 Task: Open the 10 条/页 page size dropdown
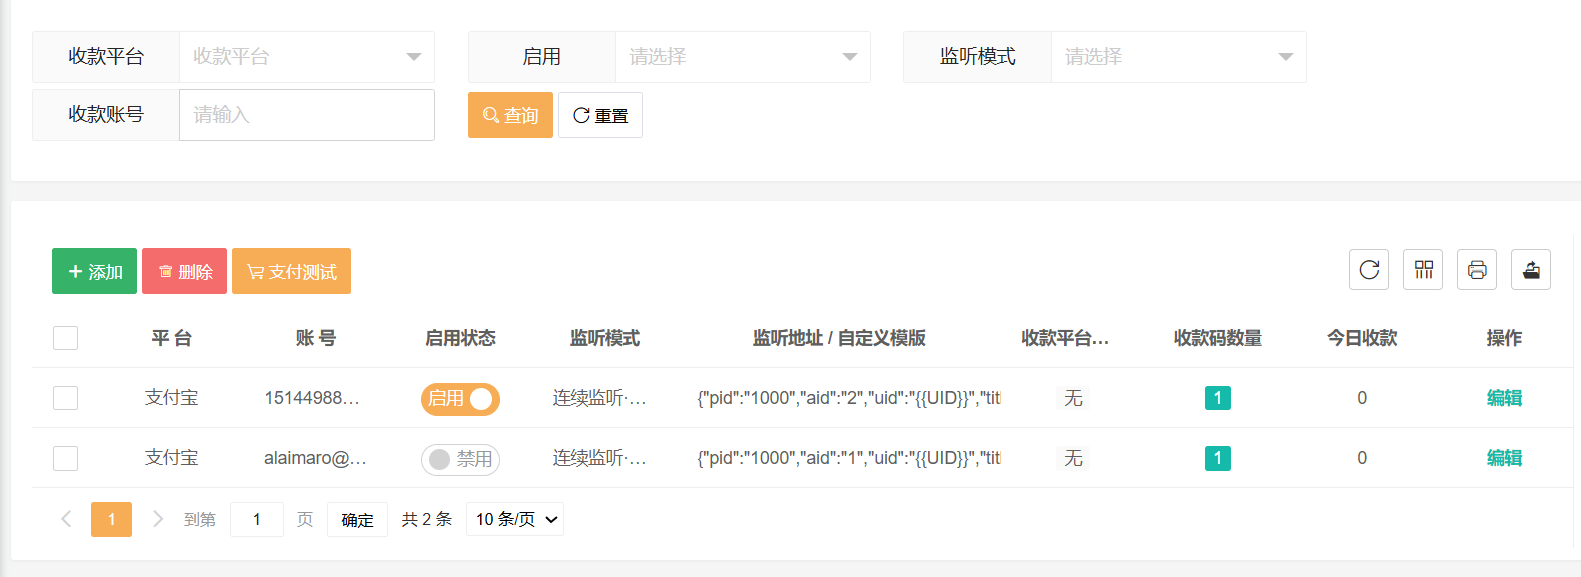tap(515, 519)
